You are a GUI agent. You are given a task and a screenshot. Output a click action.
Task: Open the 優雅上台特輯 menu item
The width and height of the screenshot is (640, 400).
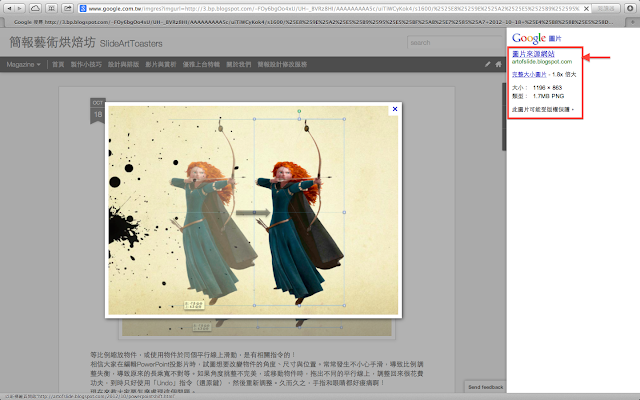201,64
